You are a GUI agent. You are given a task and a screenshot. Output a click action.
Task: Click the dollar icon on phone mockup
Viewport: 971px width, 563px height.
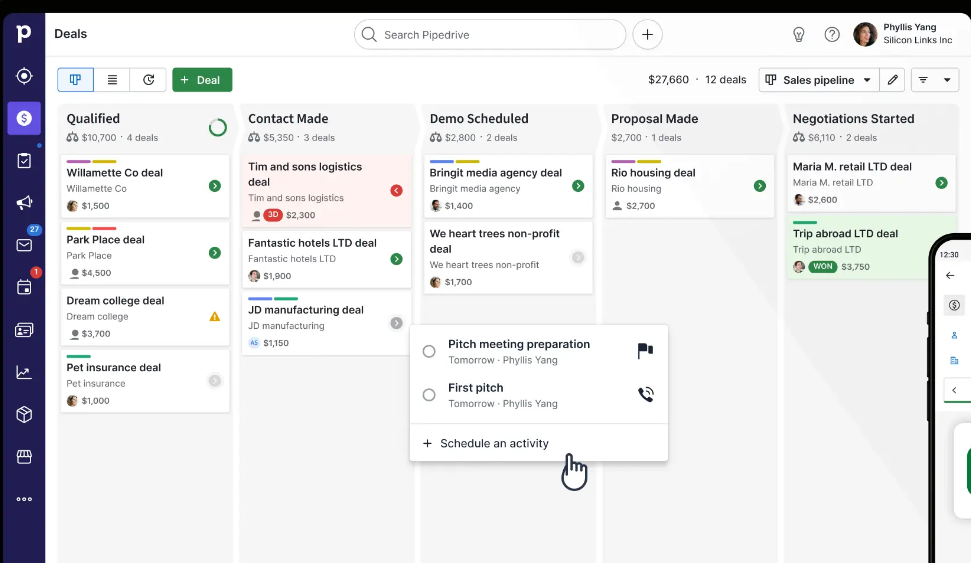click(954, 305)
